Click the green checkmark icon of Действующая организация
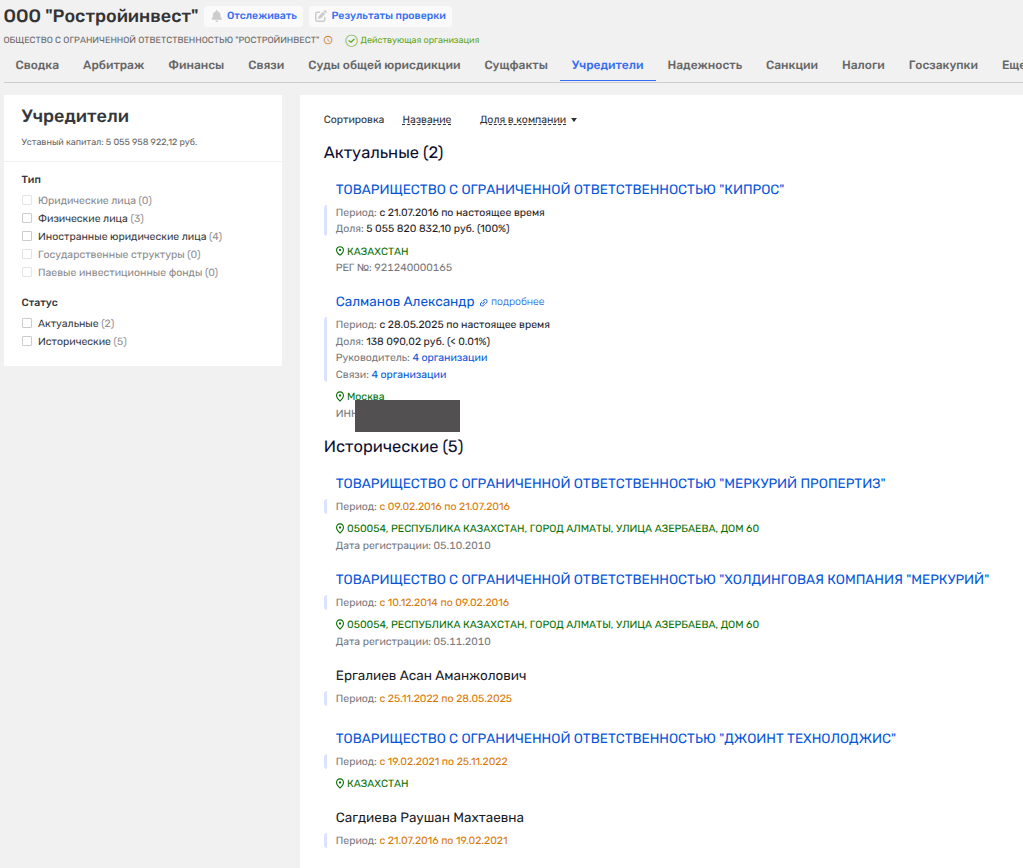This screenshot has height=868, width=1023. coord(351,40)
